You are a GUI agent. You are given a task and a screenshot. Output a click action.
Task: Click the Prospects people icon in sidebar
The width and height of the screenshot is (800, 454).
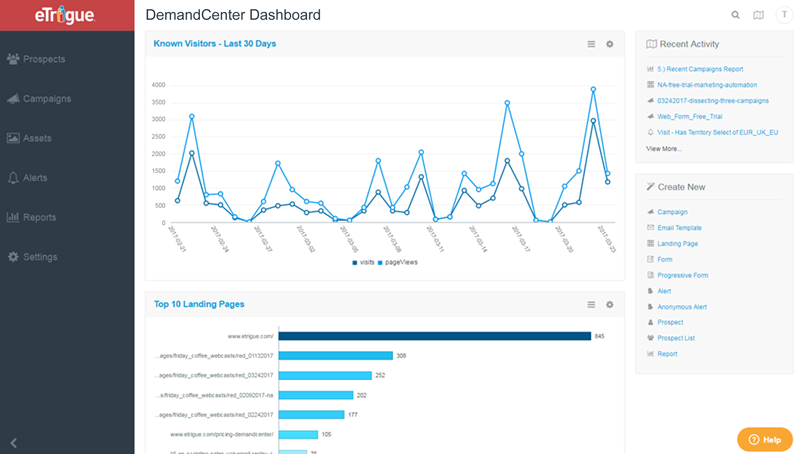pyautogui.click(x=13, y=59)
